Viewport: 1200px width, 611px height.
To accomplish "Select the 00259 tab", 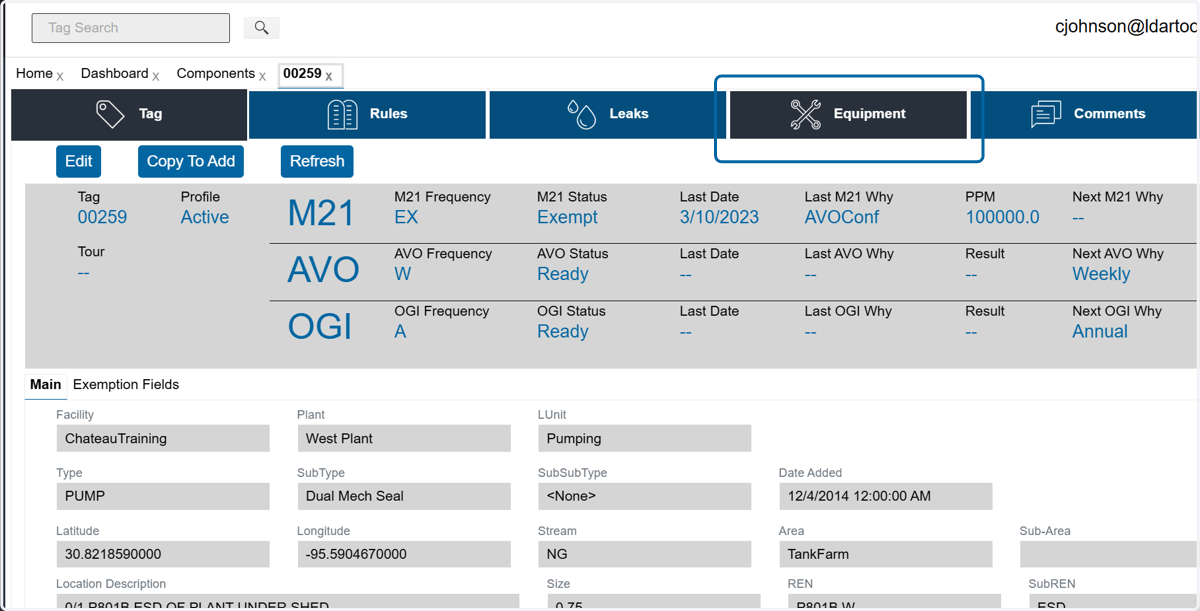I will [302, 73].
